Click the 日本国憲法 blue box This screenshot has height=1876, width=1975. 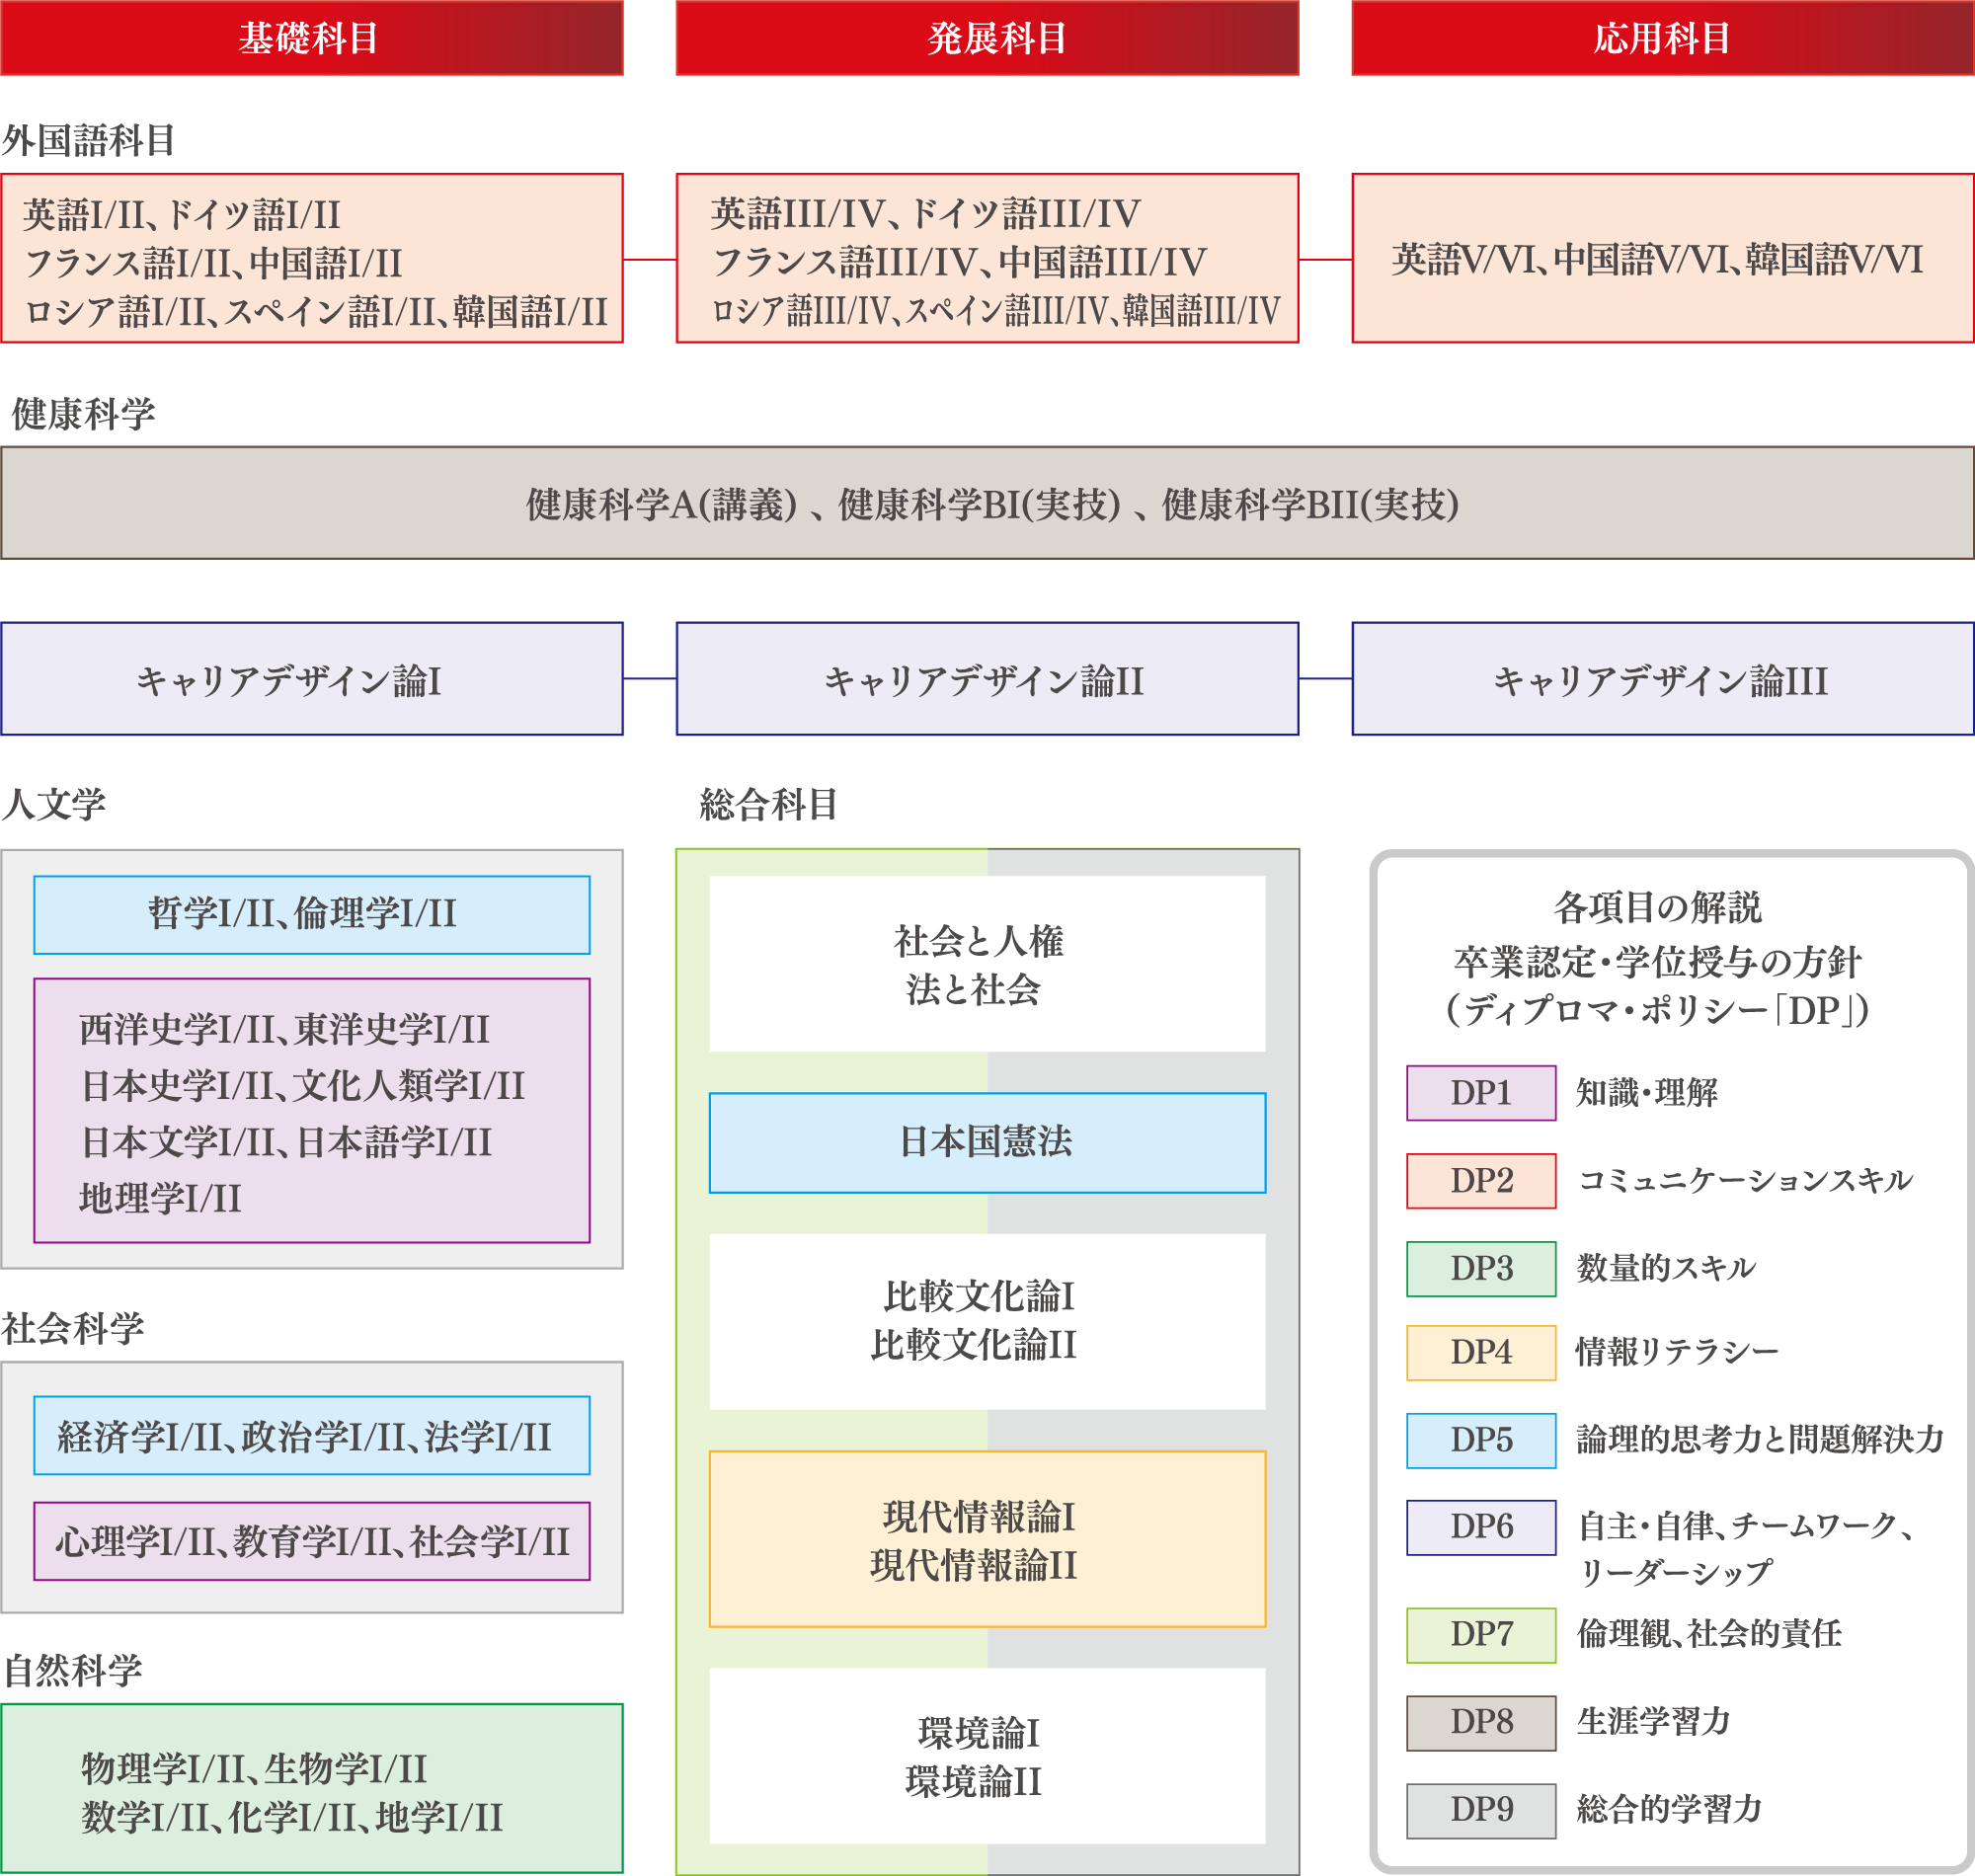pos(987,1143)
